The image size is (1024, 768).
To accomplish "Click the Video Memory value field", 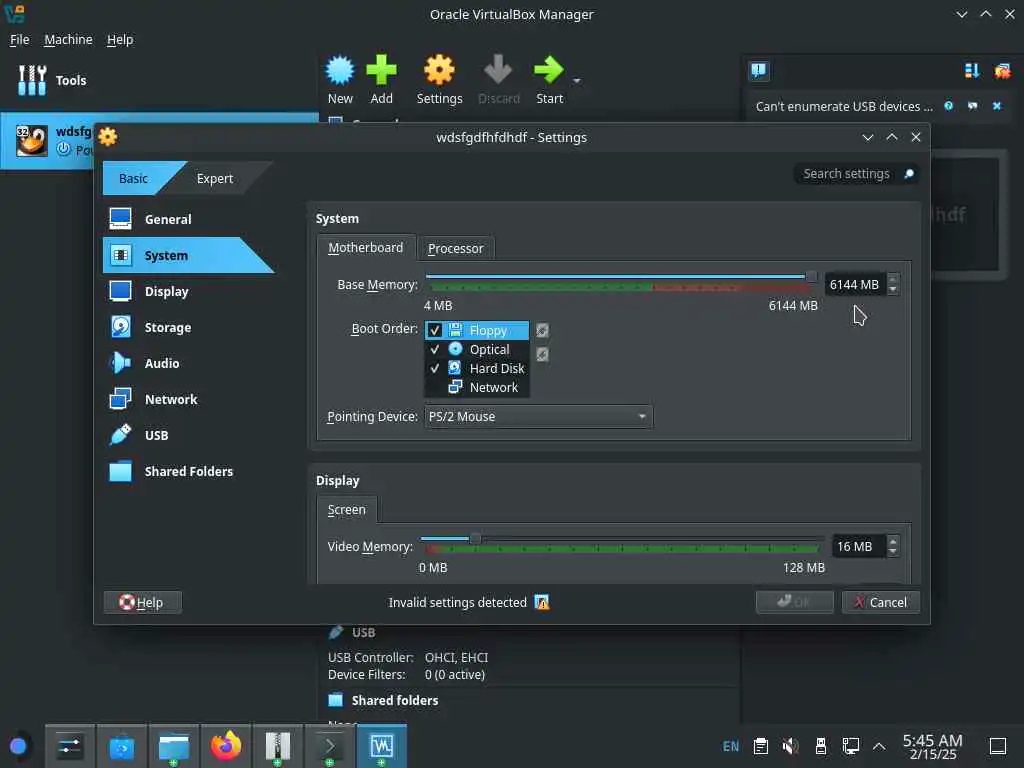I will (x=858, y=547).
